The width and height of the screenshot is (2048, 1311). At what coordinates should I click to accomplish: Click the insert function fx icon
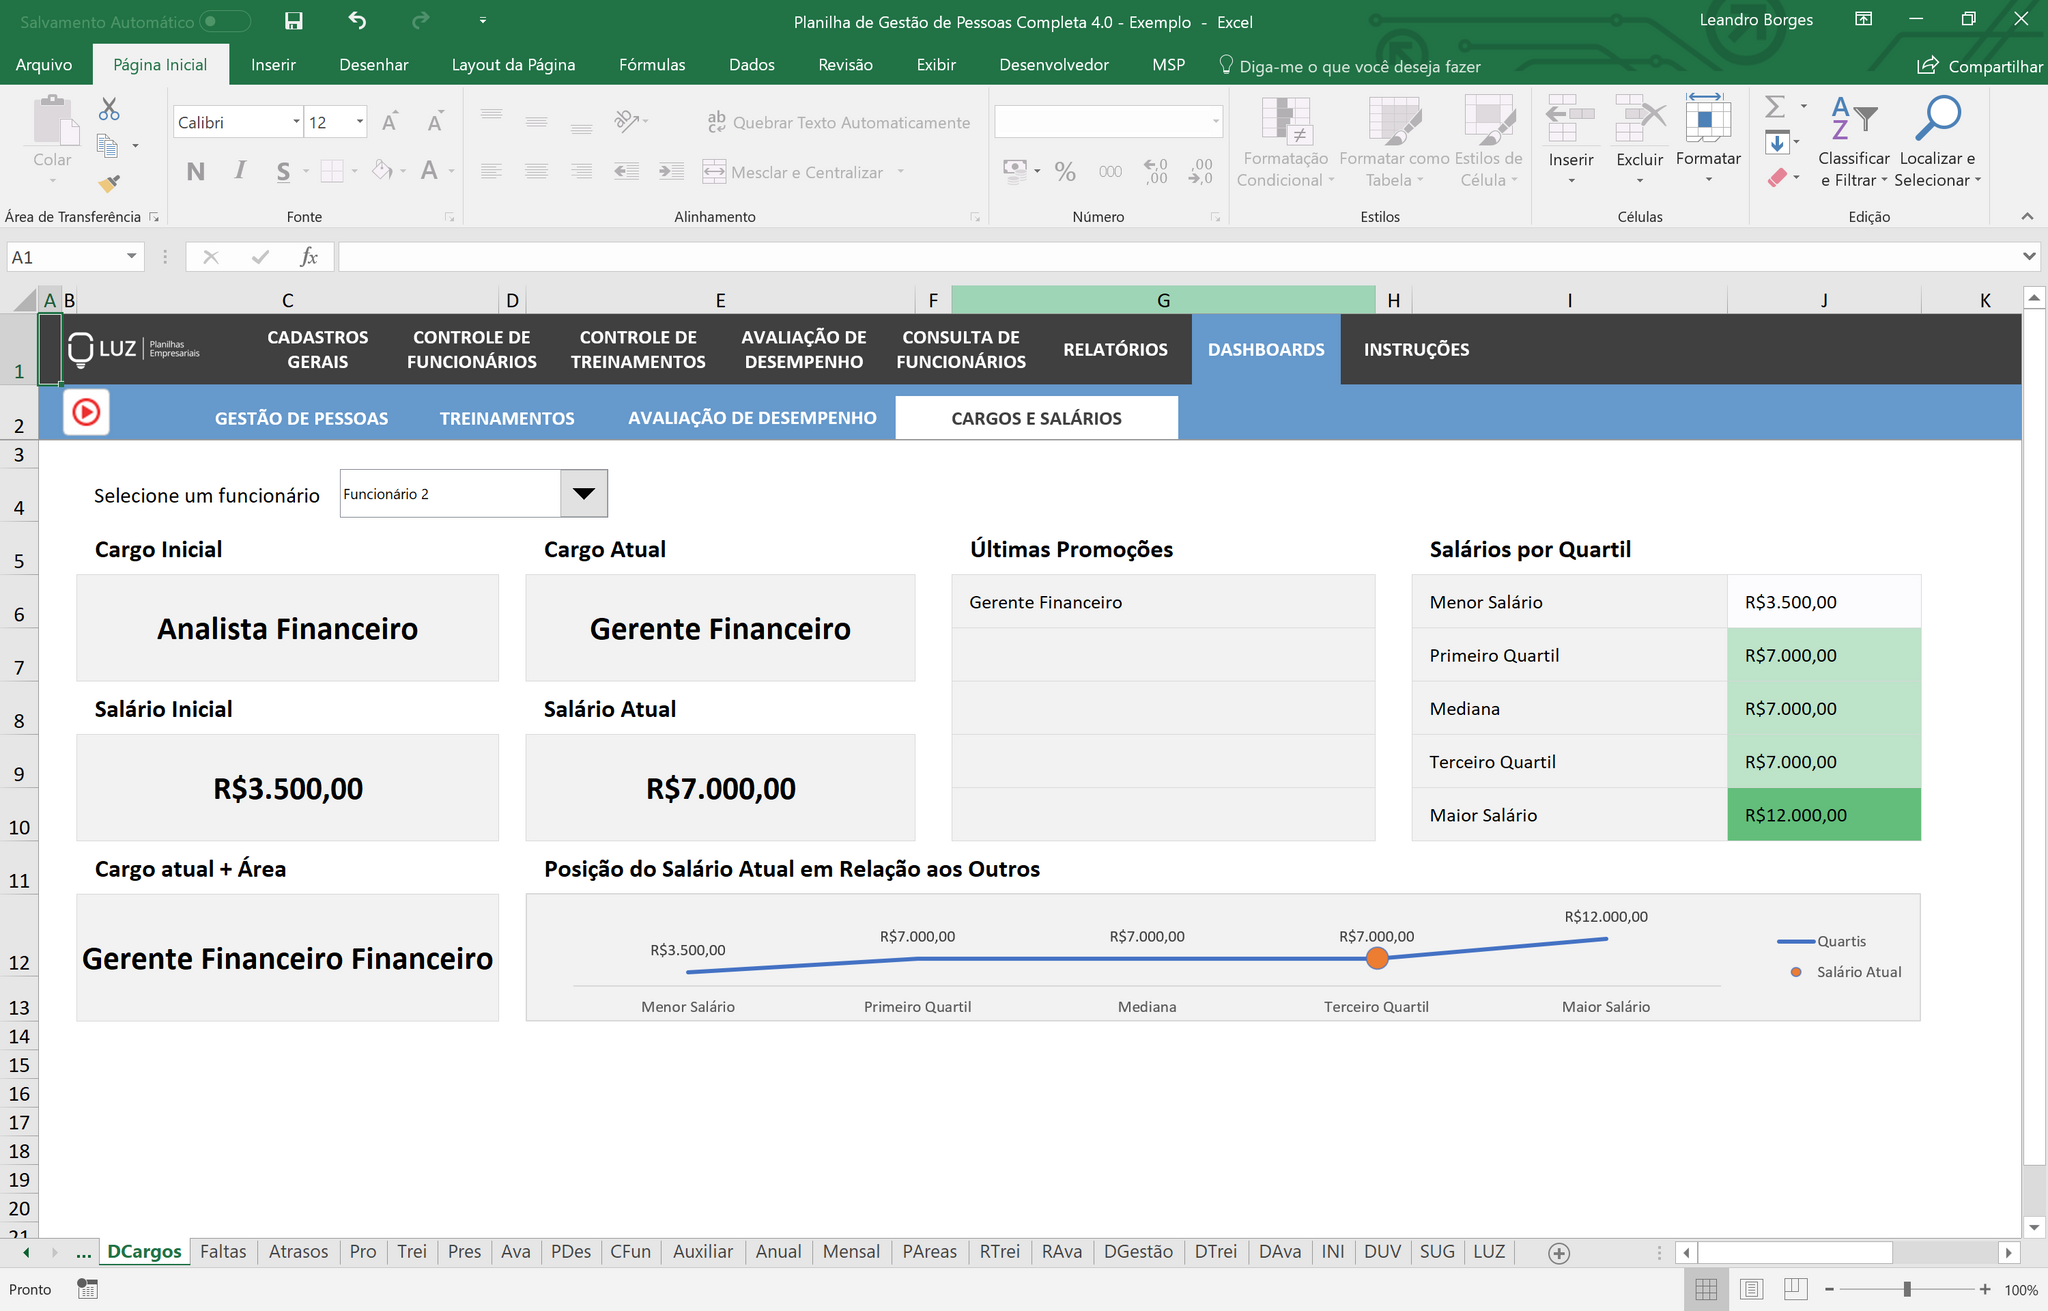point(309,257)
